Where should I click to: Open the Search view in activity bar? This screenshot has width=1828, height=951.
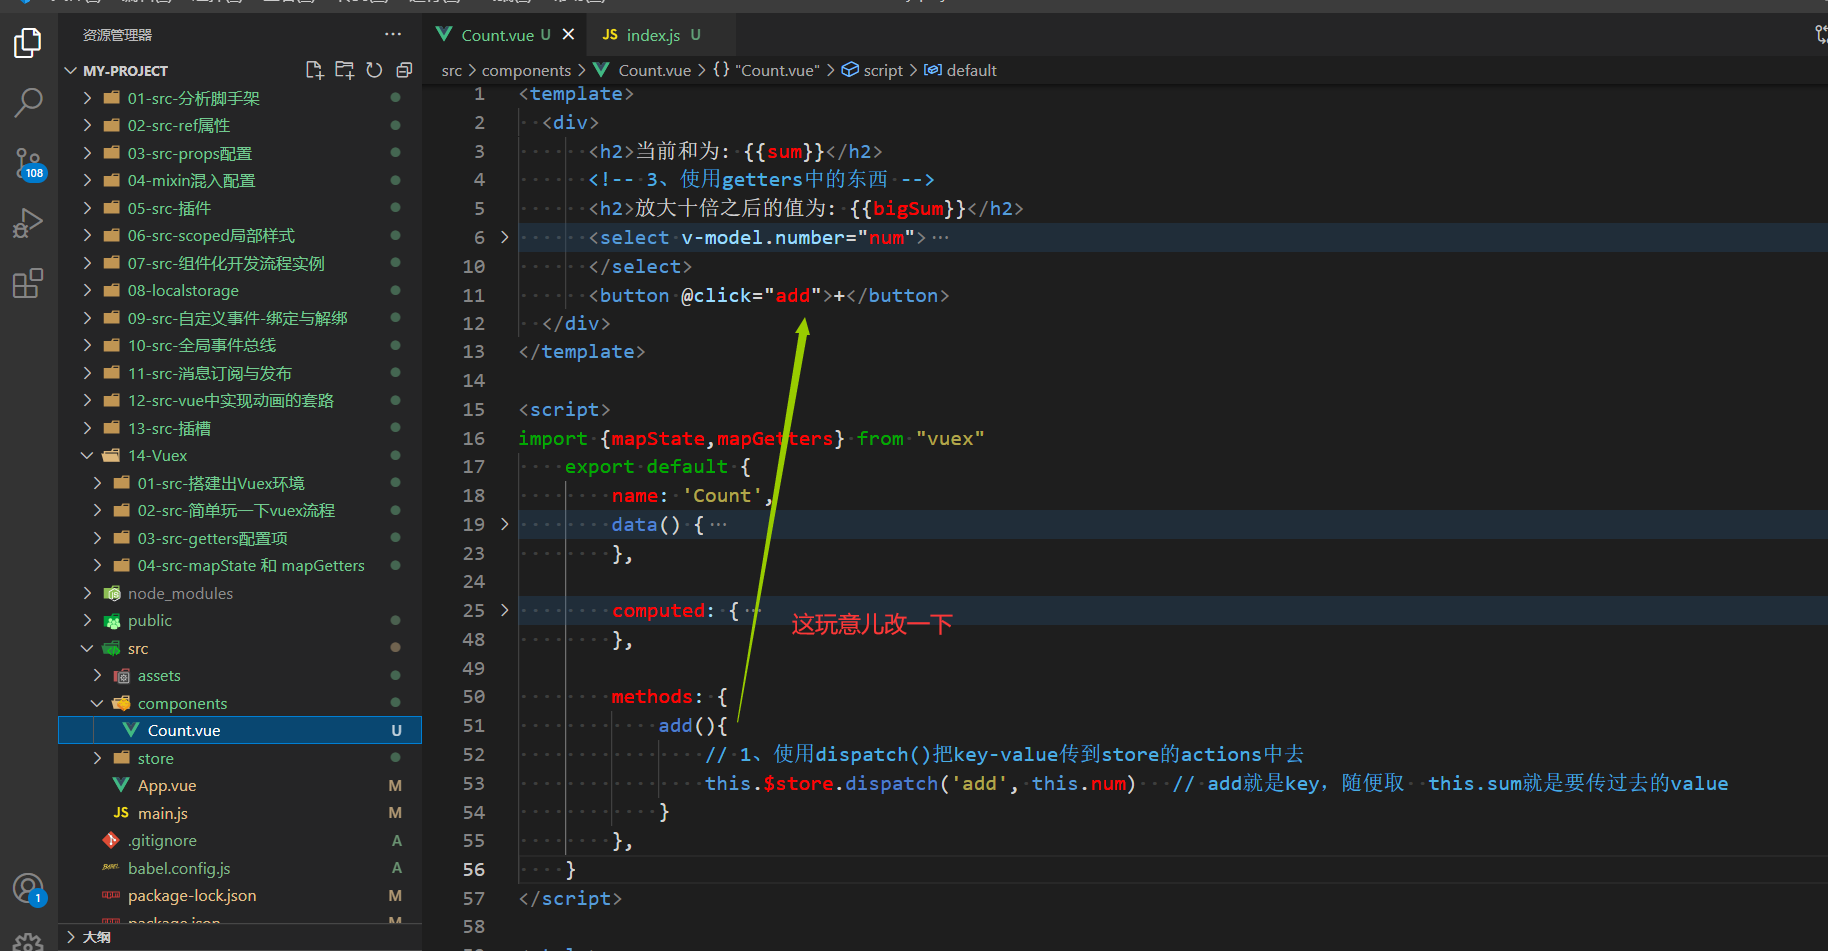[28, 102]
